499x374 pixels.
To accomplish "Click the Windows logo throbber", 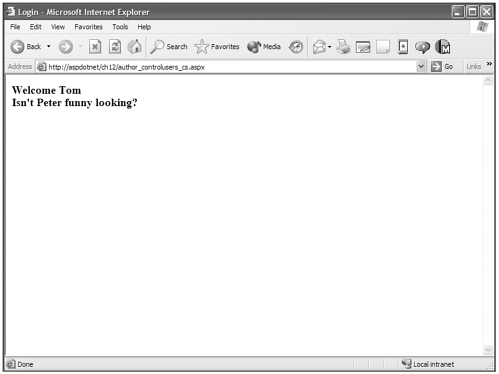I will [x=482, y=27].
